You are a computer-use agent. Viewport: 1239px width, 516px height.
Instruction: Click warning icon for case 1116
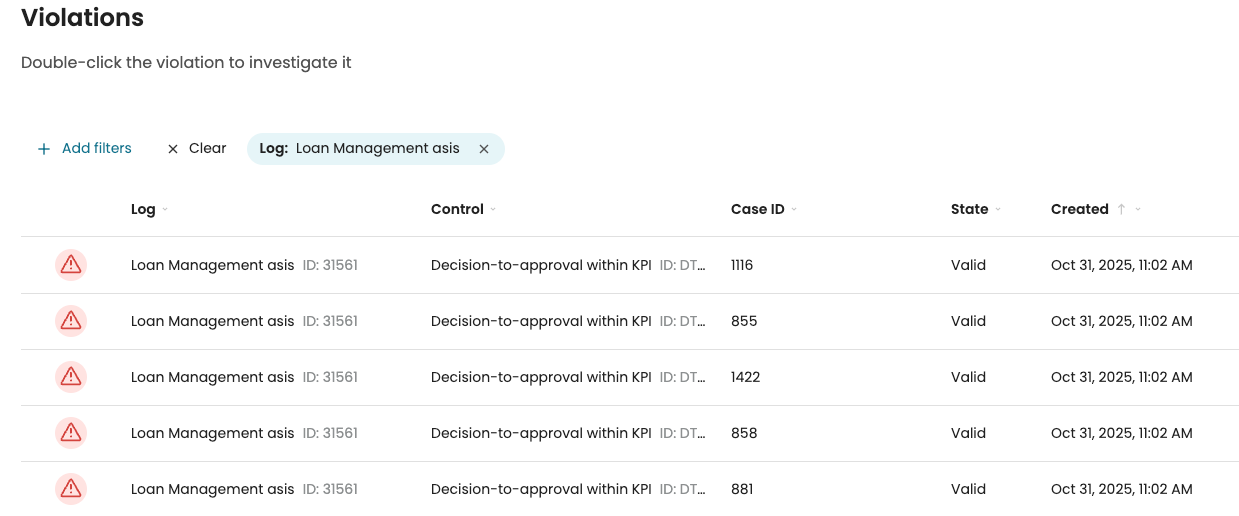[71, 265]
